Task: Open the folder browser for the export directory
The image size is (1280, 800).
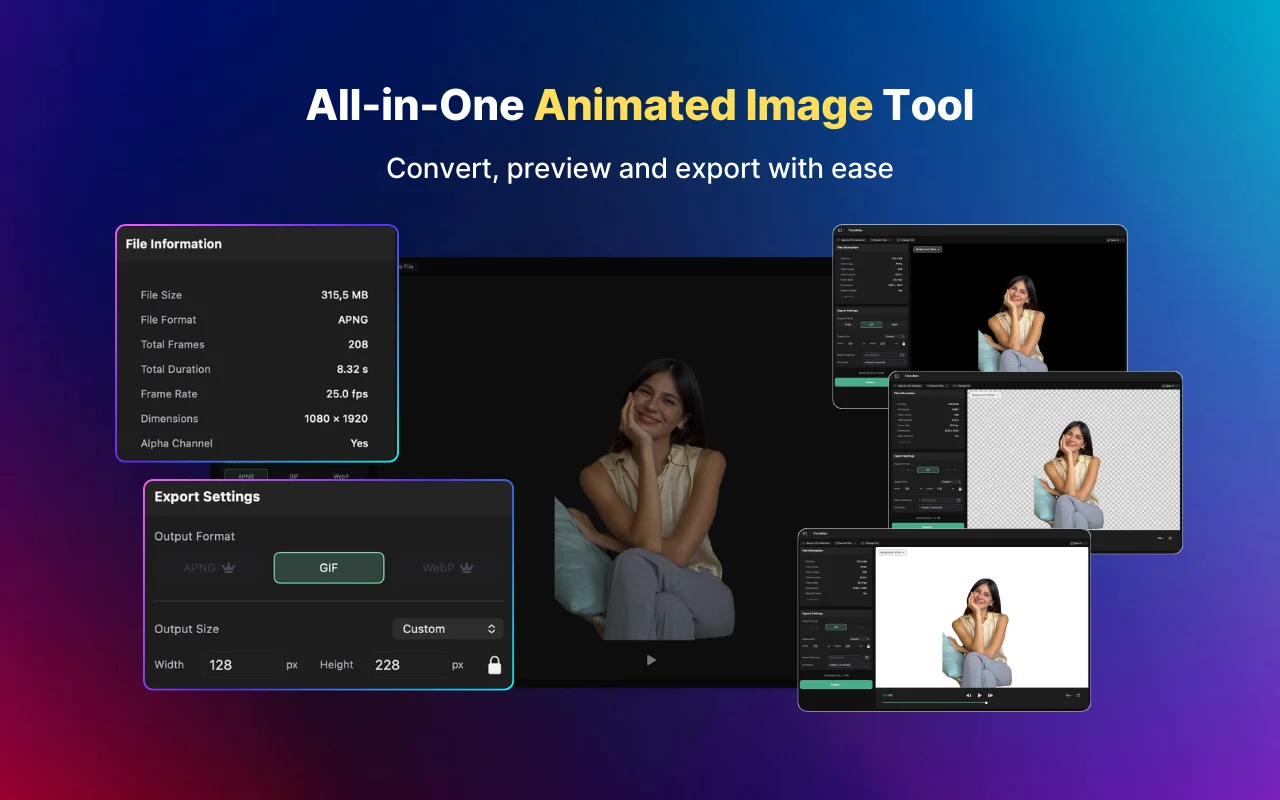Action: tap(867, 658)
